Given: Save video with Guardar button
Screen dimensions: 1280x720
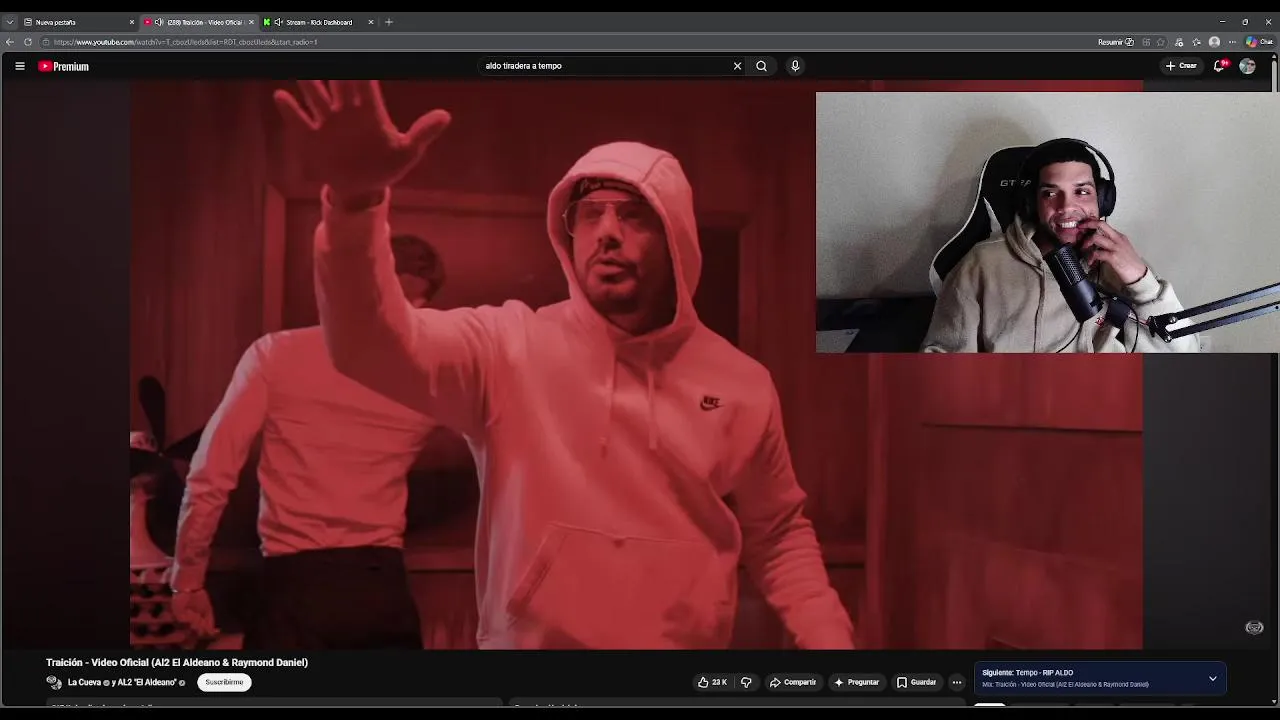Looking at the screenshot, I should (x=916, y=682).
